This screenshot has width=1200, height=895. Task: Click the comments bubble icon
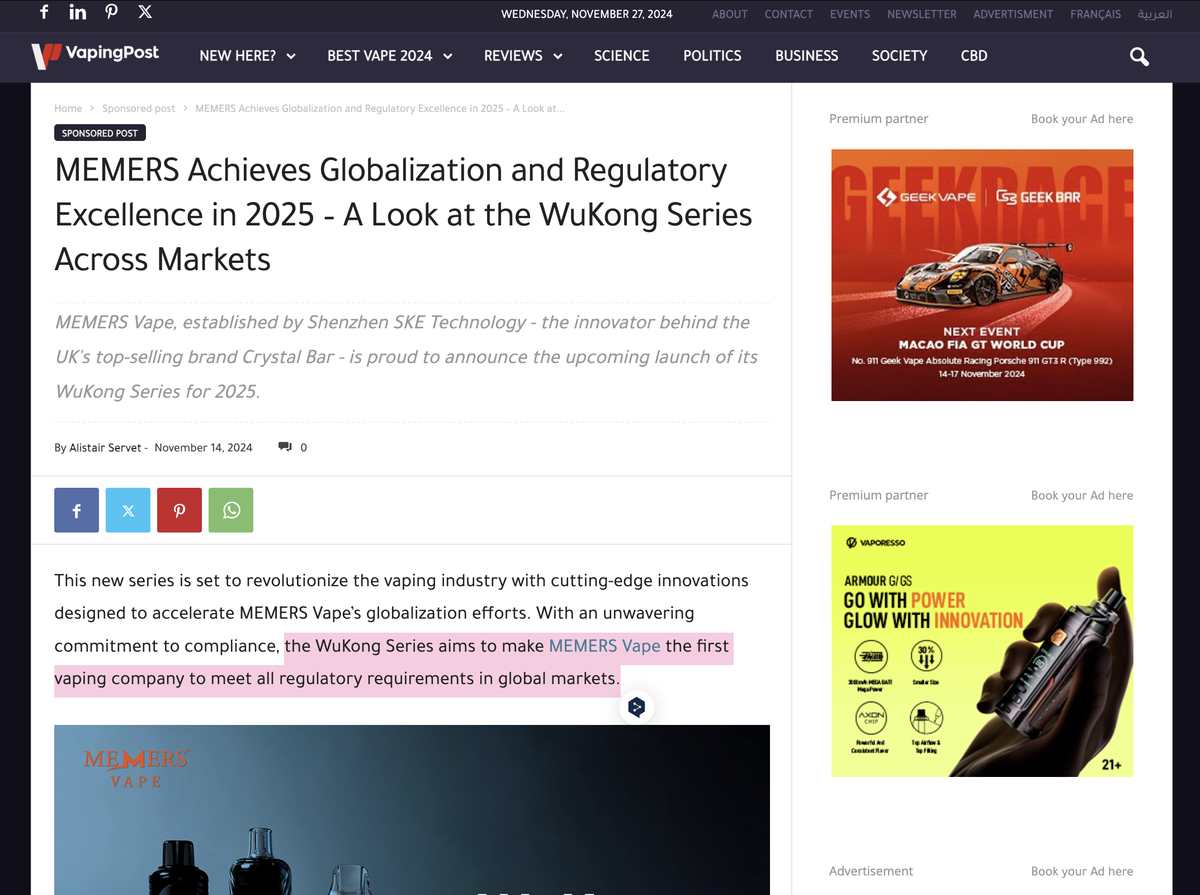coord(285,447)
